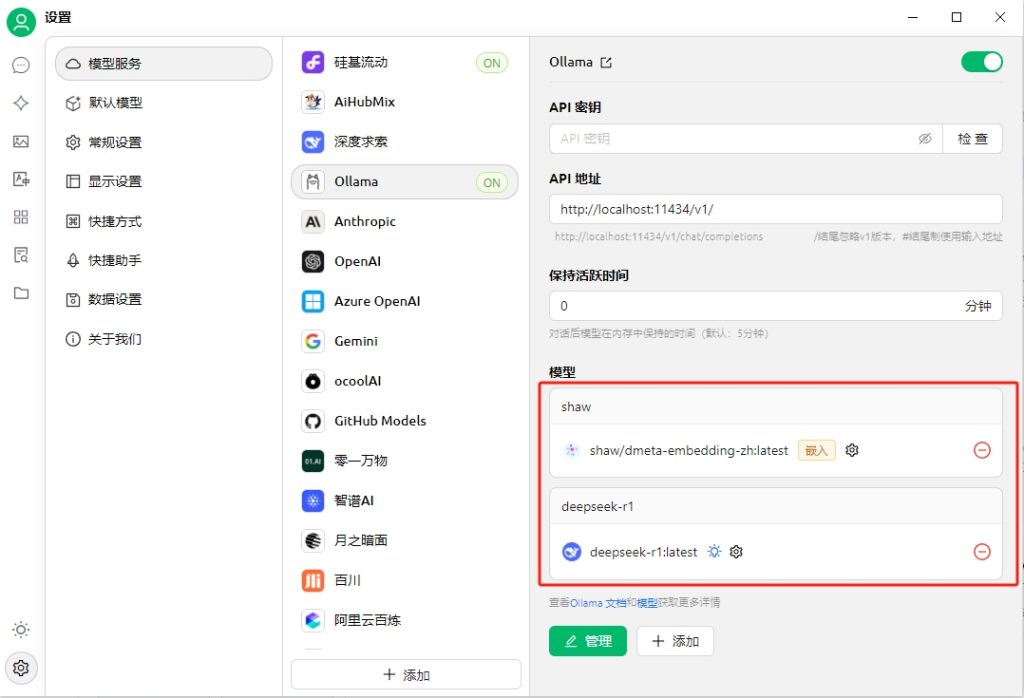Click the deepseek-r1:latest model name
The width and height of the screenshot is (1024, 698).
[643, 552]
